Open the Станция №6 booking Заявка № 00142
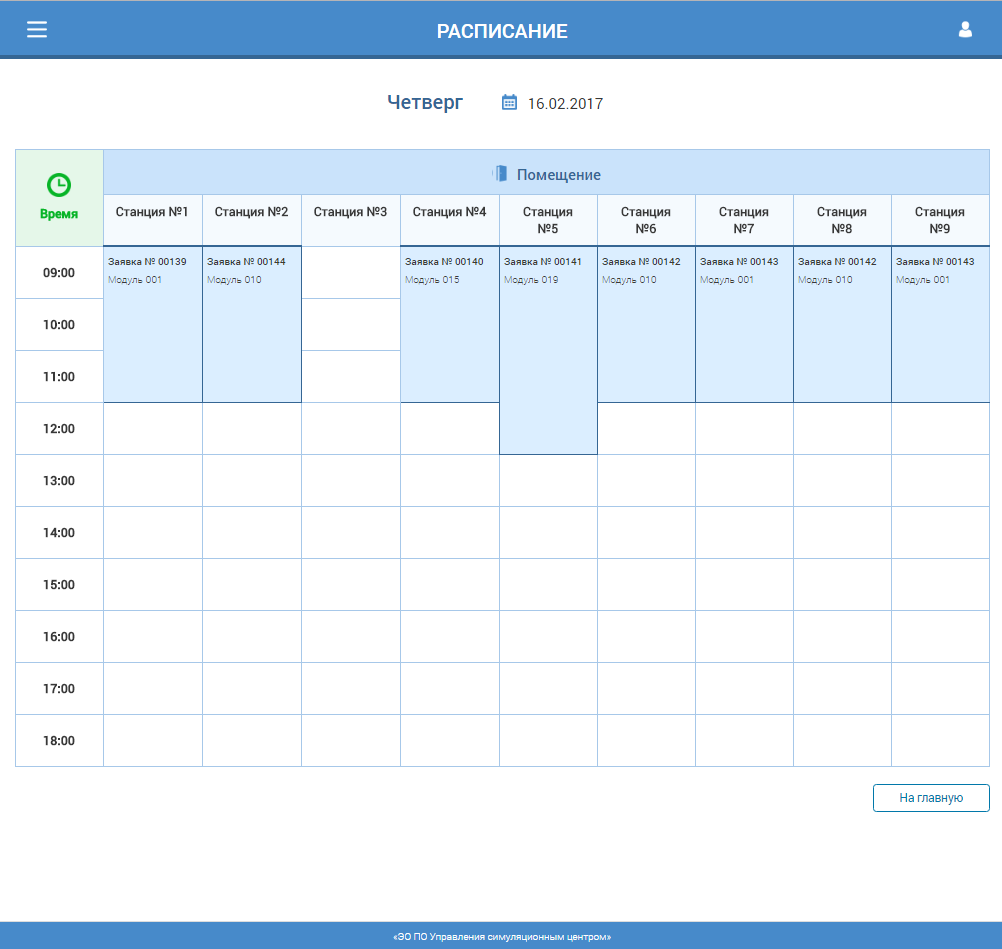This screenshot has width=1002, height=949. 646,324
